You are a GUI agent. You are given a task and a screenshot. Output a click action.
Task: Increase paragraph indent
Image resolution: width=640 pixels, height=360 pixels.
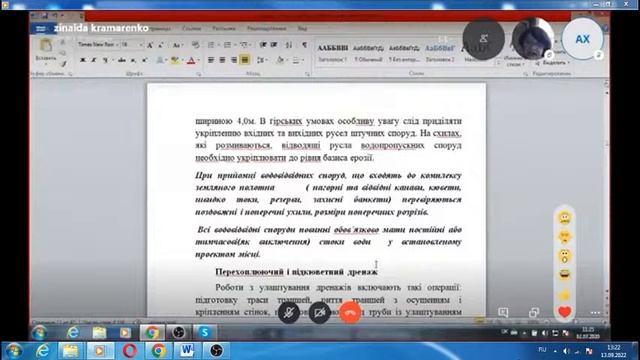(274, 45)
